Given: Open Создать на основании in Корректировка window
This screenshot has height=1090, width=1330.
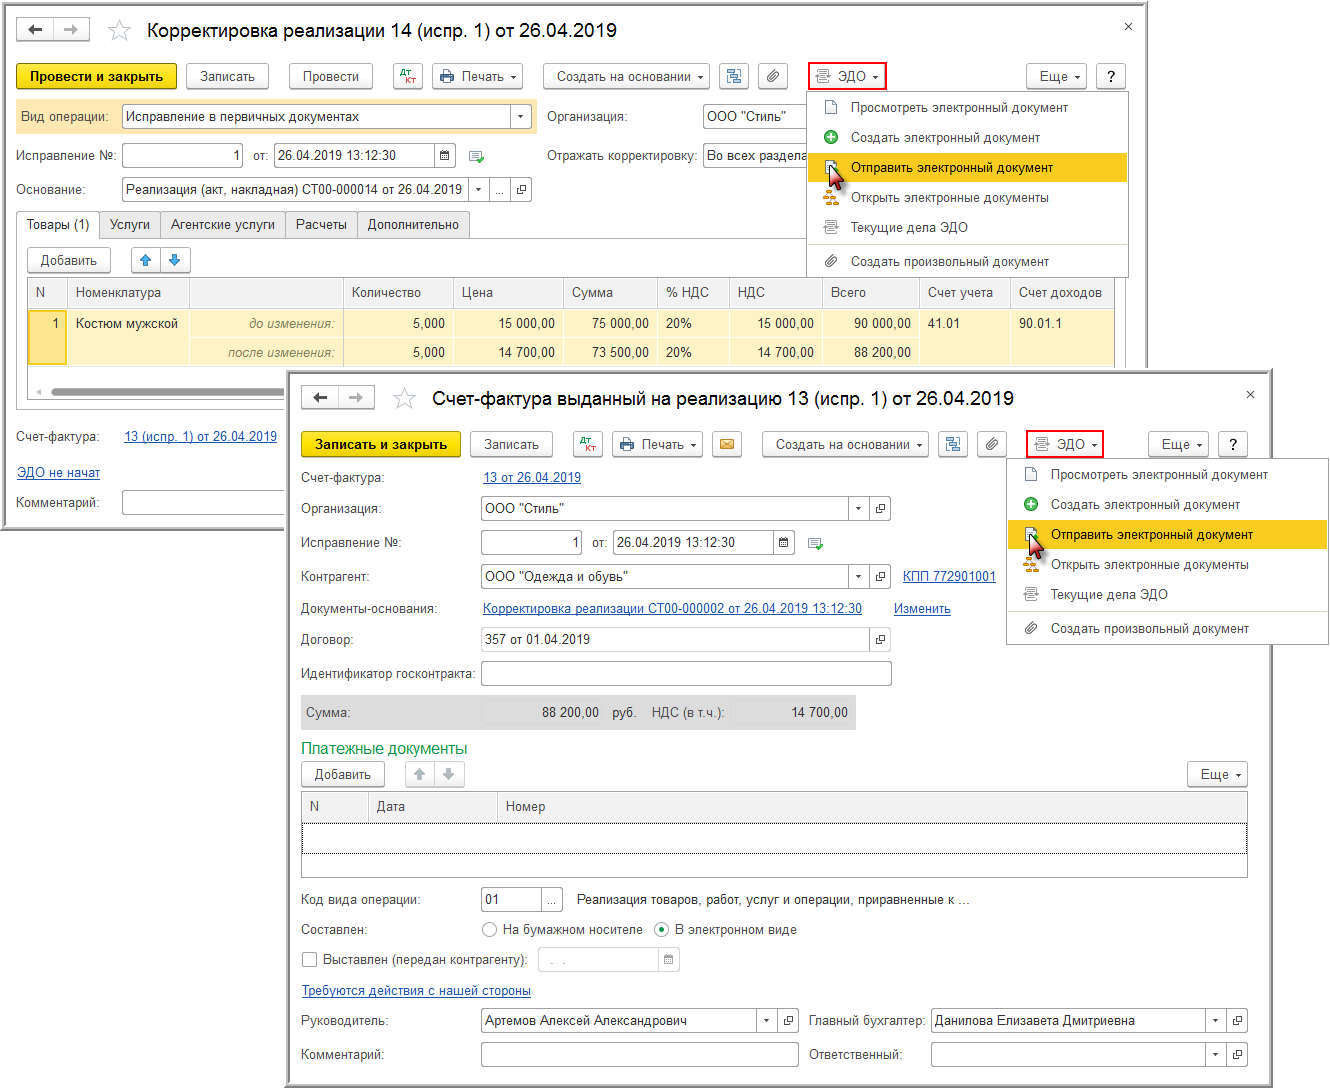Looking at the screenshot, I should [627, 77].
